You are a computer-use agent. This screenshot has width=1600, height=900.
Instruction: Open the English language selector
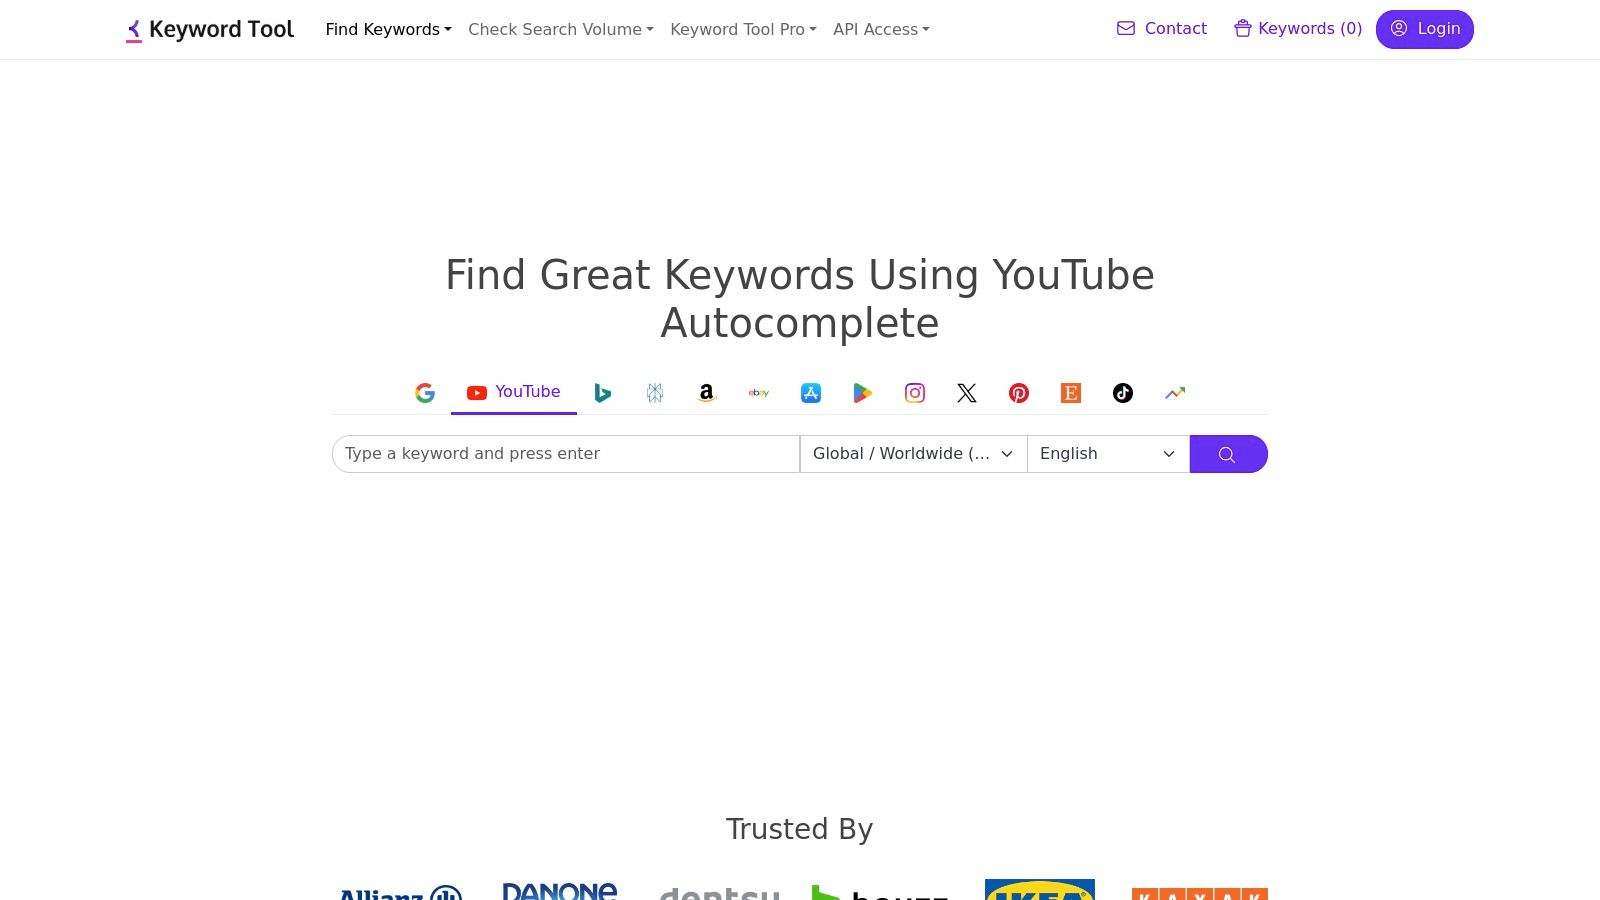(1107, 453)
